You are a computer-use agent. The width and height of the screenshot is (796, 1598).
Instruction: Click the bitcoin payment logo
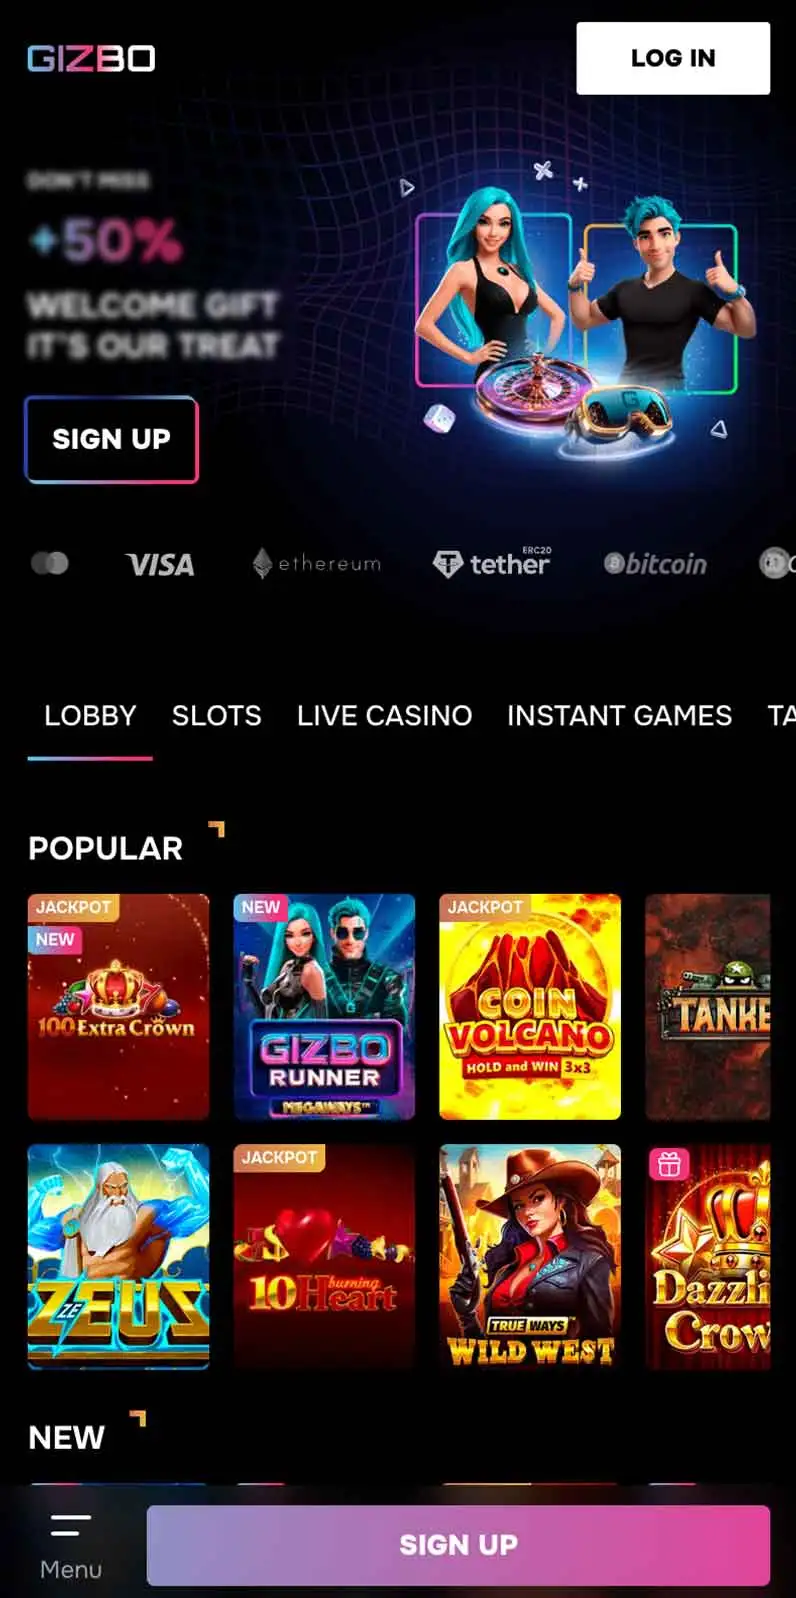click(655, 564)
